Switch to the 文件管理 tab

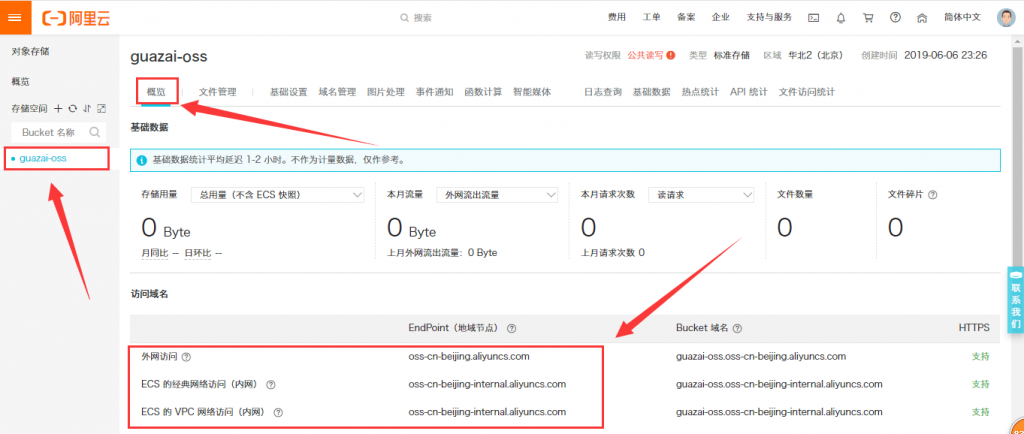click(x=217, y=92)
